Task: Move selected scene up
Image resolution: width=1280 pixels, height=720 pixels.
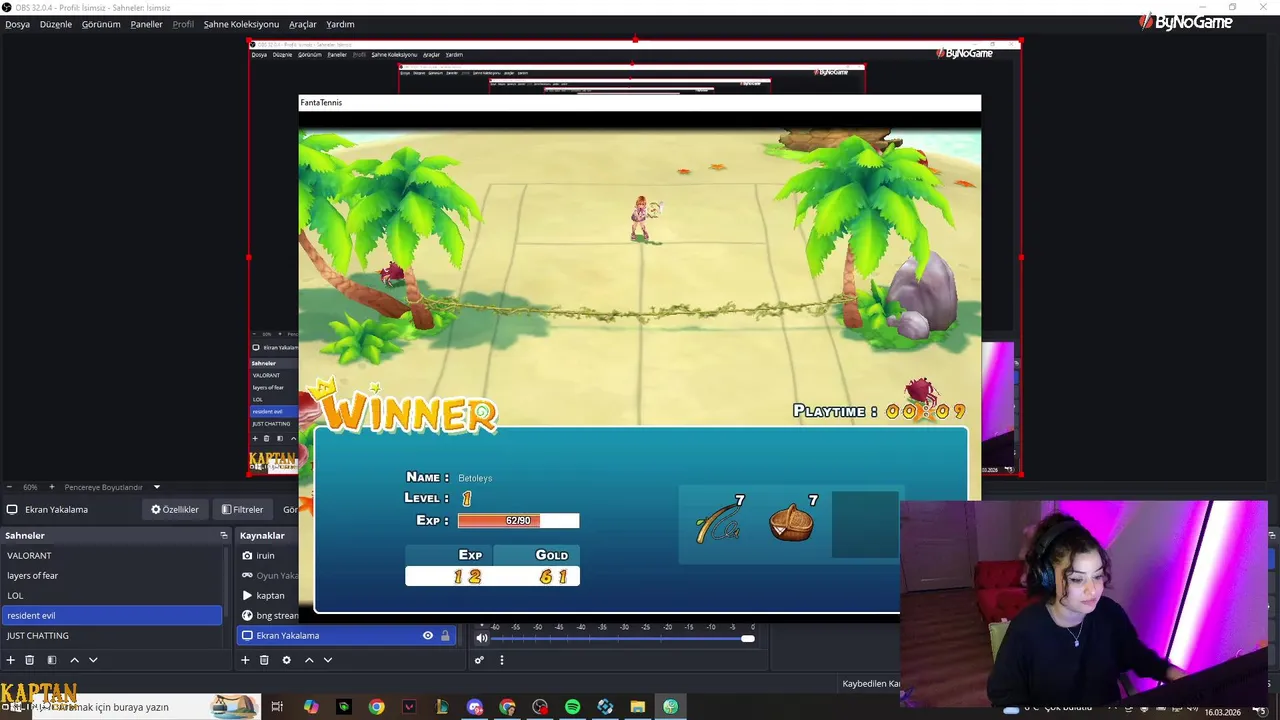Action: coord(74,660)
